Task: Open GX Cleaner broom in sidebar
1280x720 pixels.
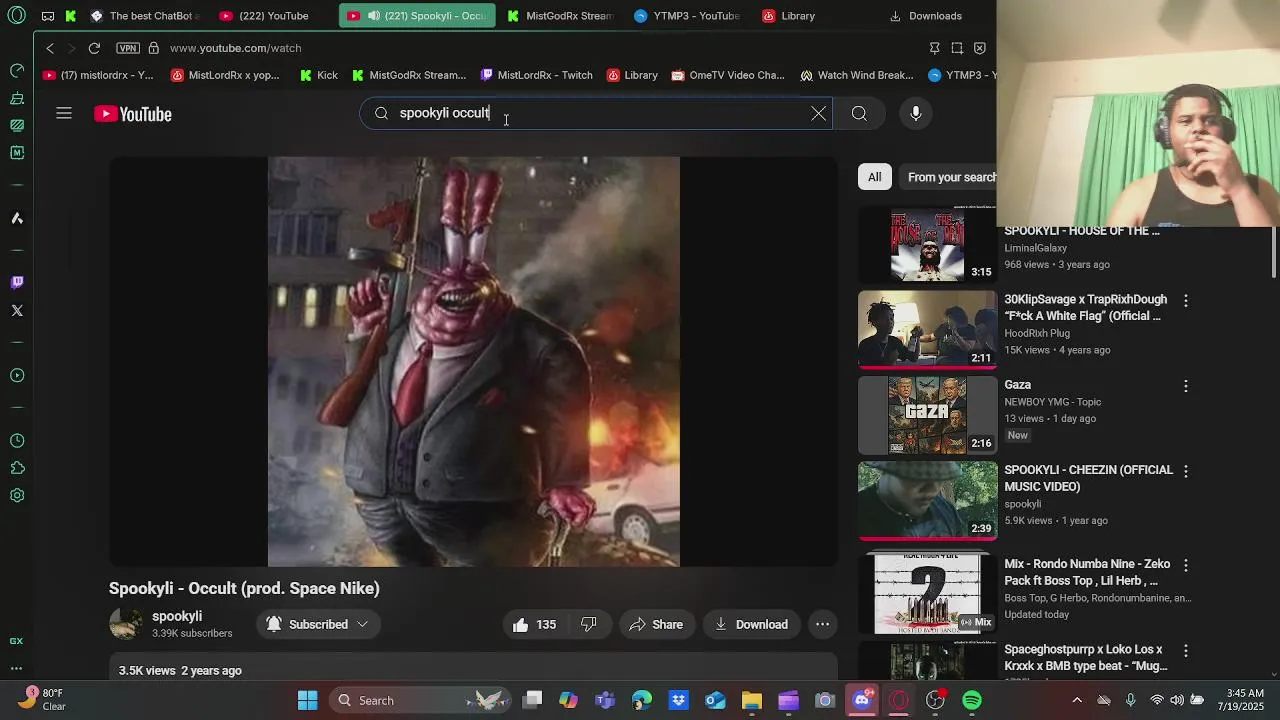Action: pos(17,98)
